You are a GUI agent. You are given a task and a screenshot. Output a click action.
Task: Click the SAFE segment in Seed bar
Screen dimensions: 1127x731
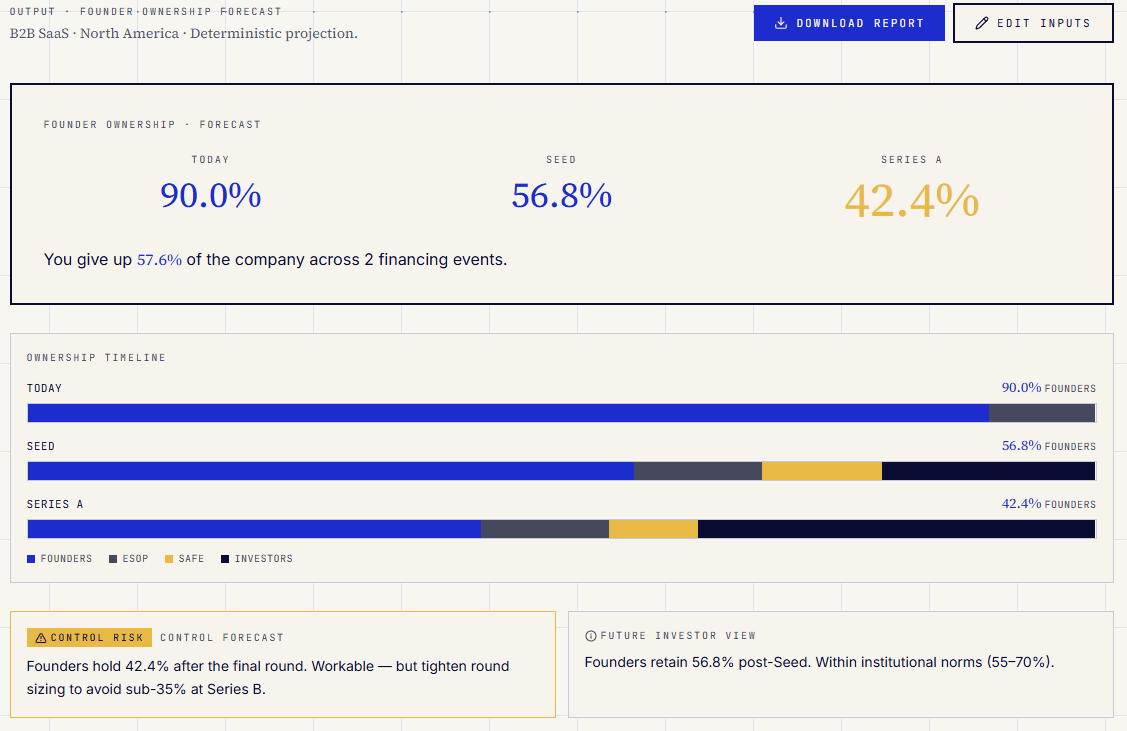(x=822, y=471)
